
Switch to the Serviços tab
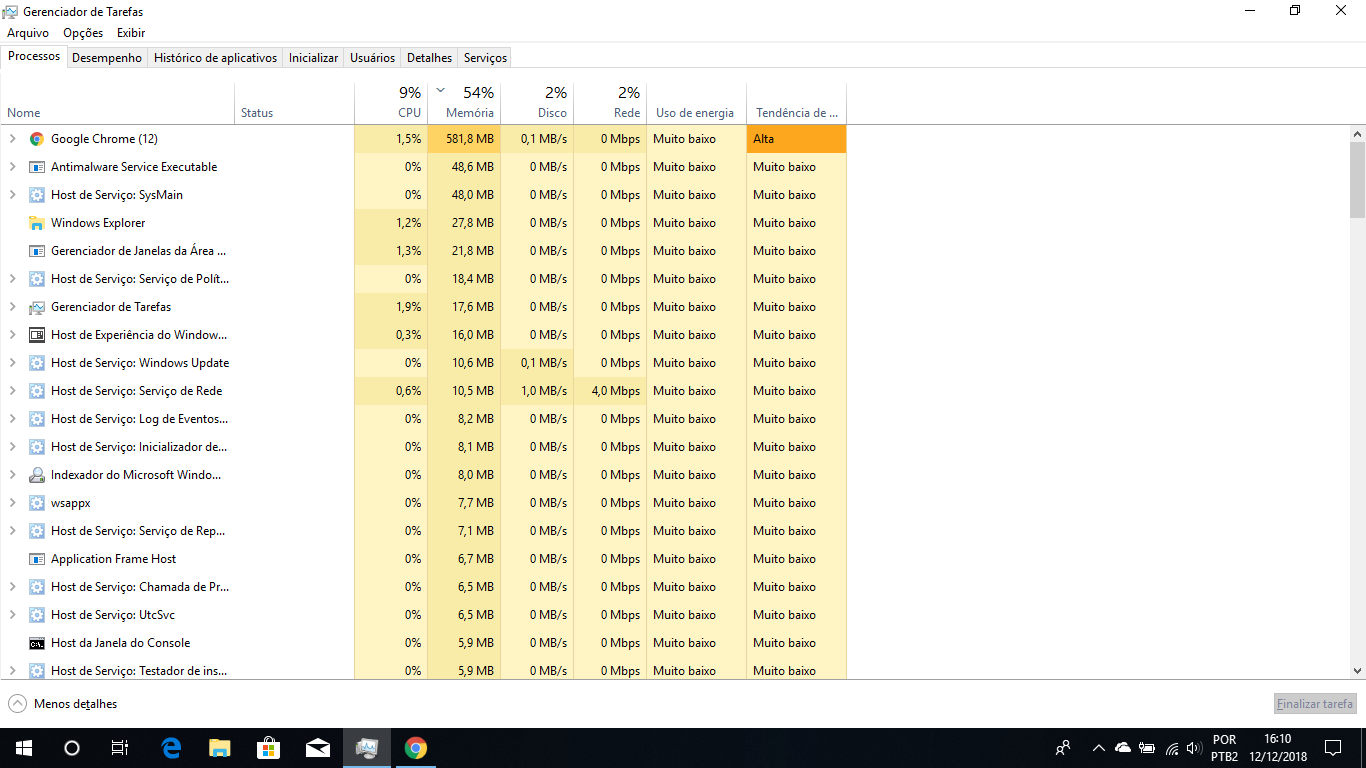486,58
